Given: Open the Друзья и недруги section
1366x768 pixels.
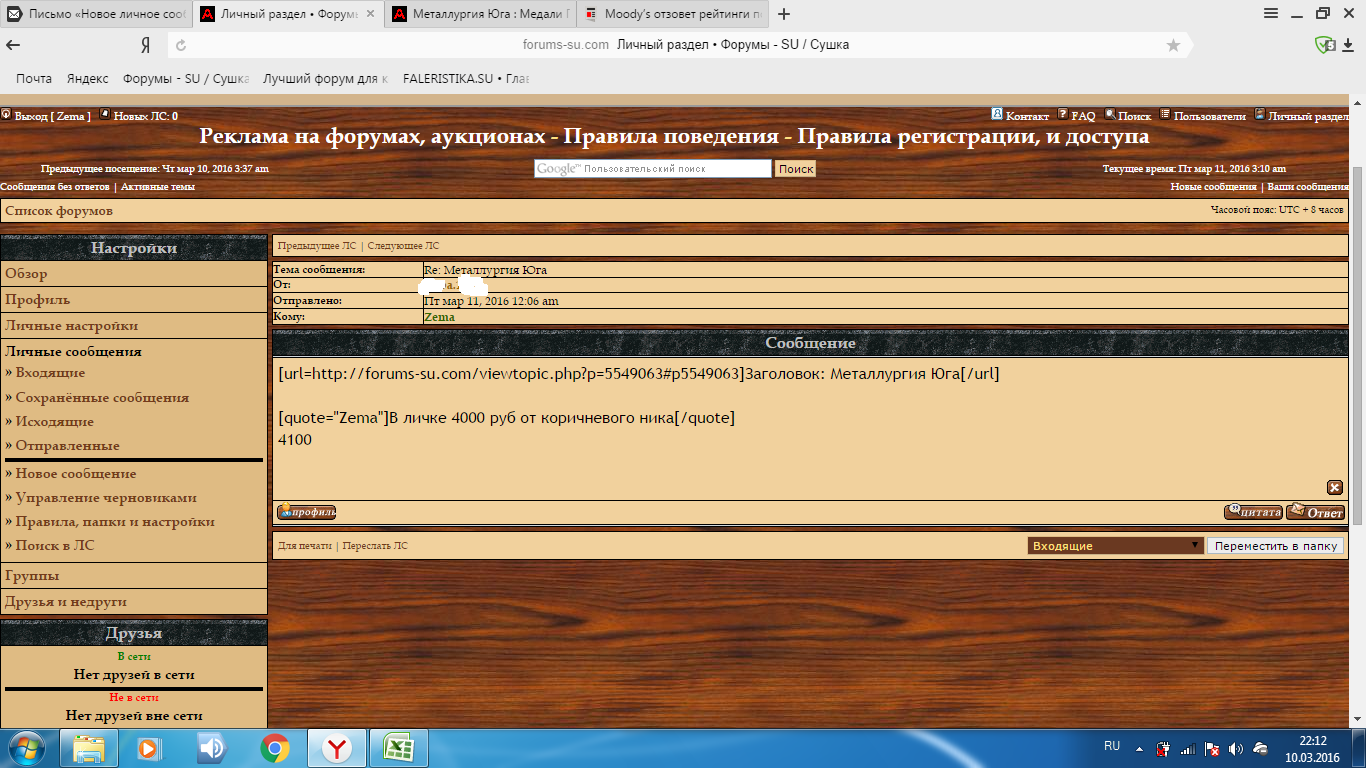Looking at the screenshot, I should [x=66, y=602].
